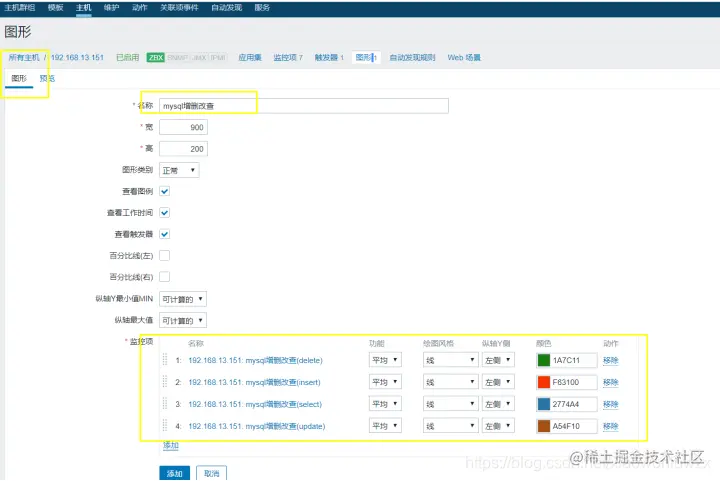The width and height of the screenshot is (720, 481).
Task: Remove the update item via 移除
Action: [611, 426]
